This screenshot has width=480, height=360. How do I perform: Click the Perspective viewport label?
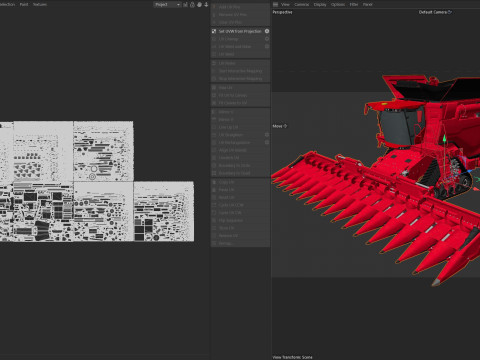[282, 12]
